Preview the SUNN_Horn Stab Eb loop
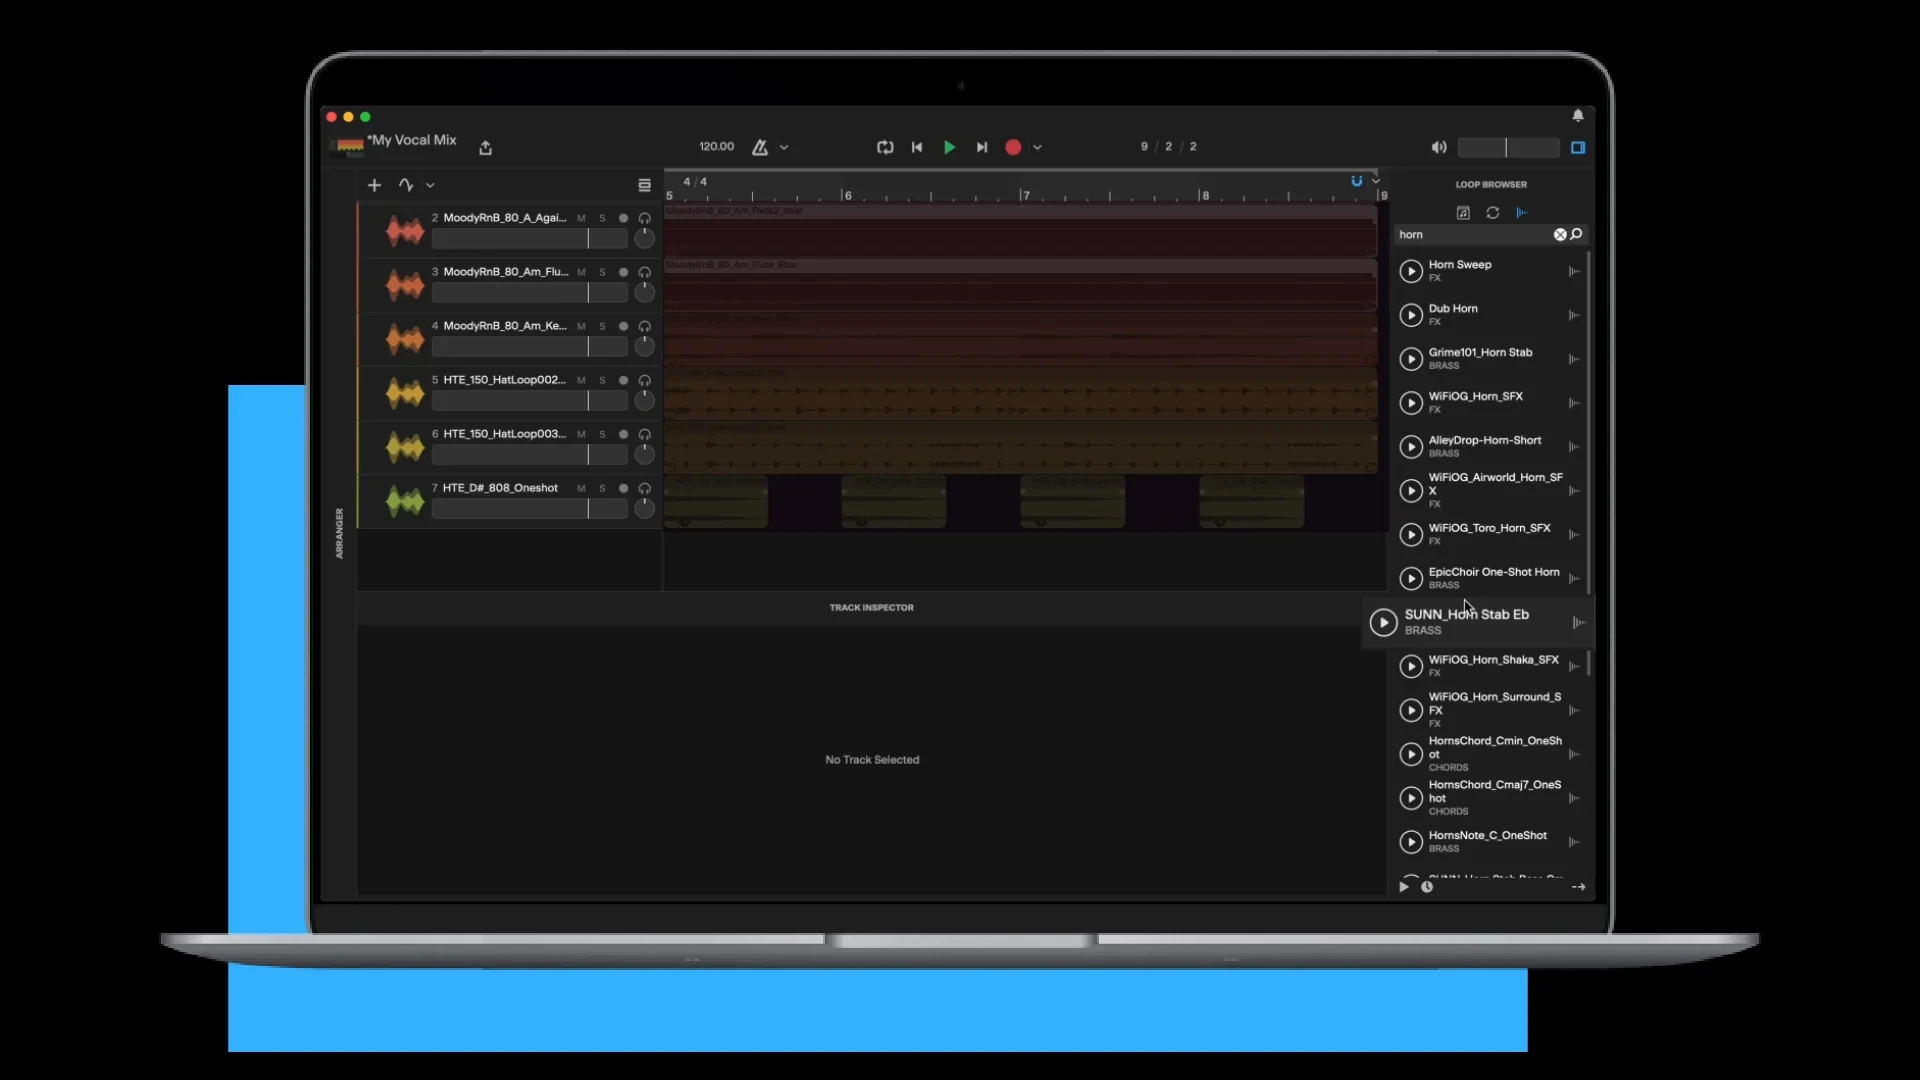Screen dimensions: 1920x1080 pyautogui.click(x=1383, y=622)
